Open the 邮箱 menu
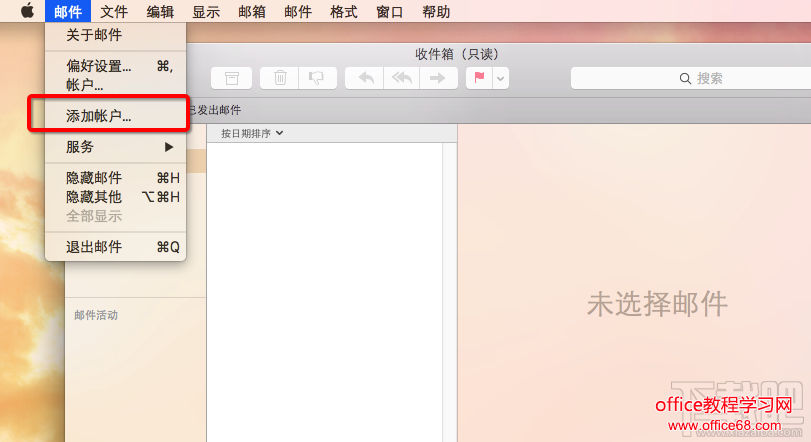811x442 pixels. click(x=252, y=11)
